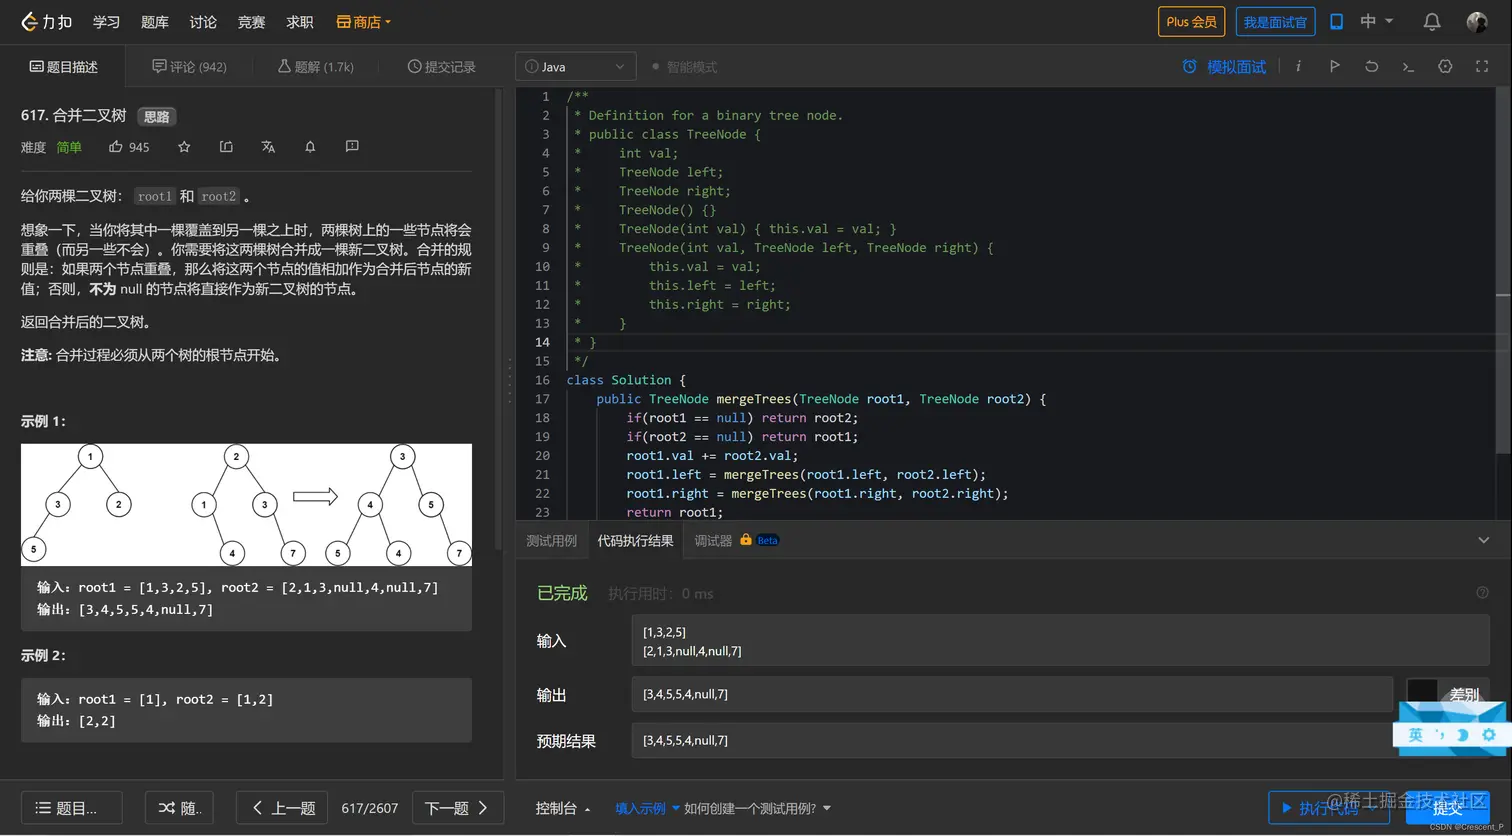
Task: Click the alarm clock 模拟面试 icon
Action: coord(1189,66)
